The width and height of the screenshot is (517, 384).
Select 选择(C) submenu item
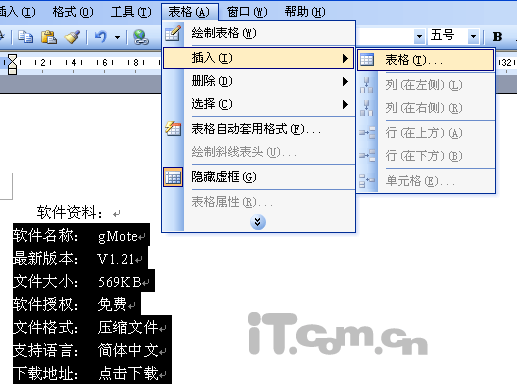coord(258,104)
